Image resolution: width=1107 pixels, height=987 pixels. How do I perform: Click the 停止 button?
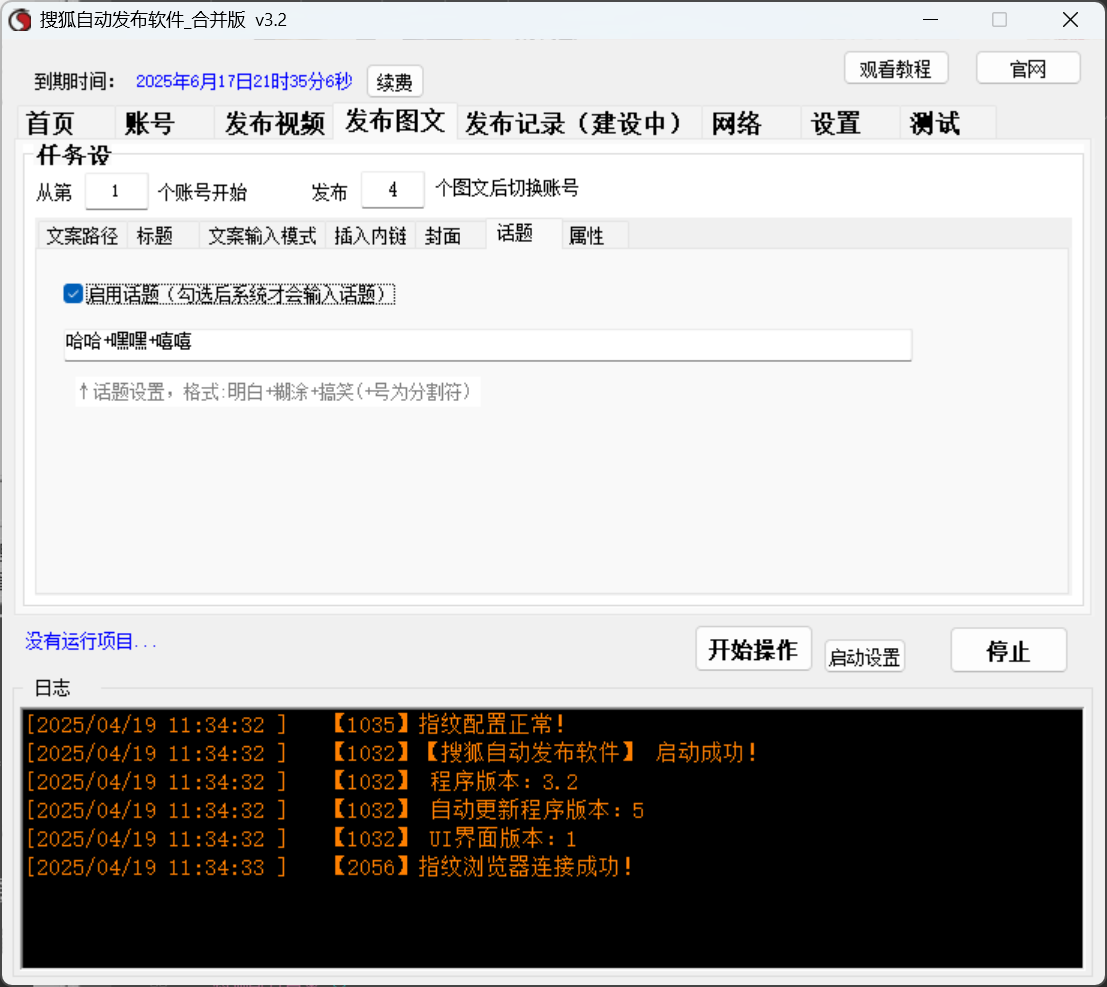point(1008,650)
